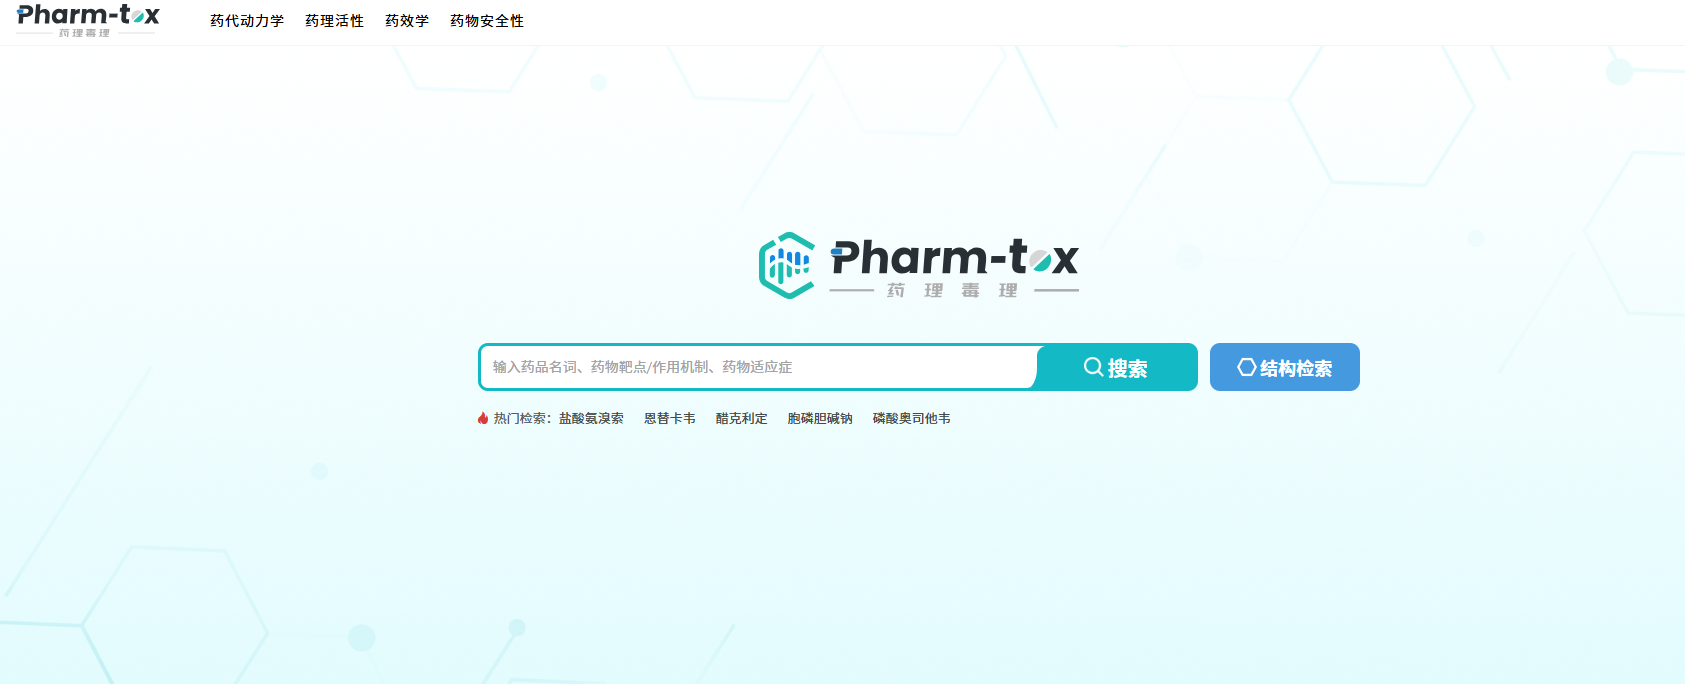Select hot search term 恩替卡韦
Screen dimensions: 1685x684
tap(670, 418)
